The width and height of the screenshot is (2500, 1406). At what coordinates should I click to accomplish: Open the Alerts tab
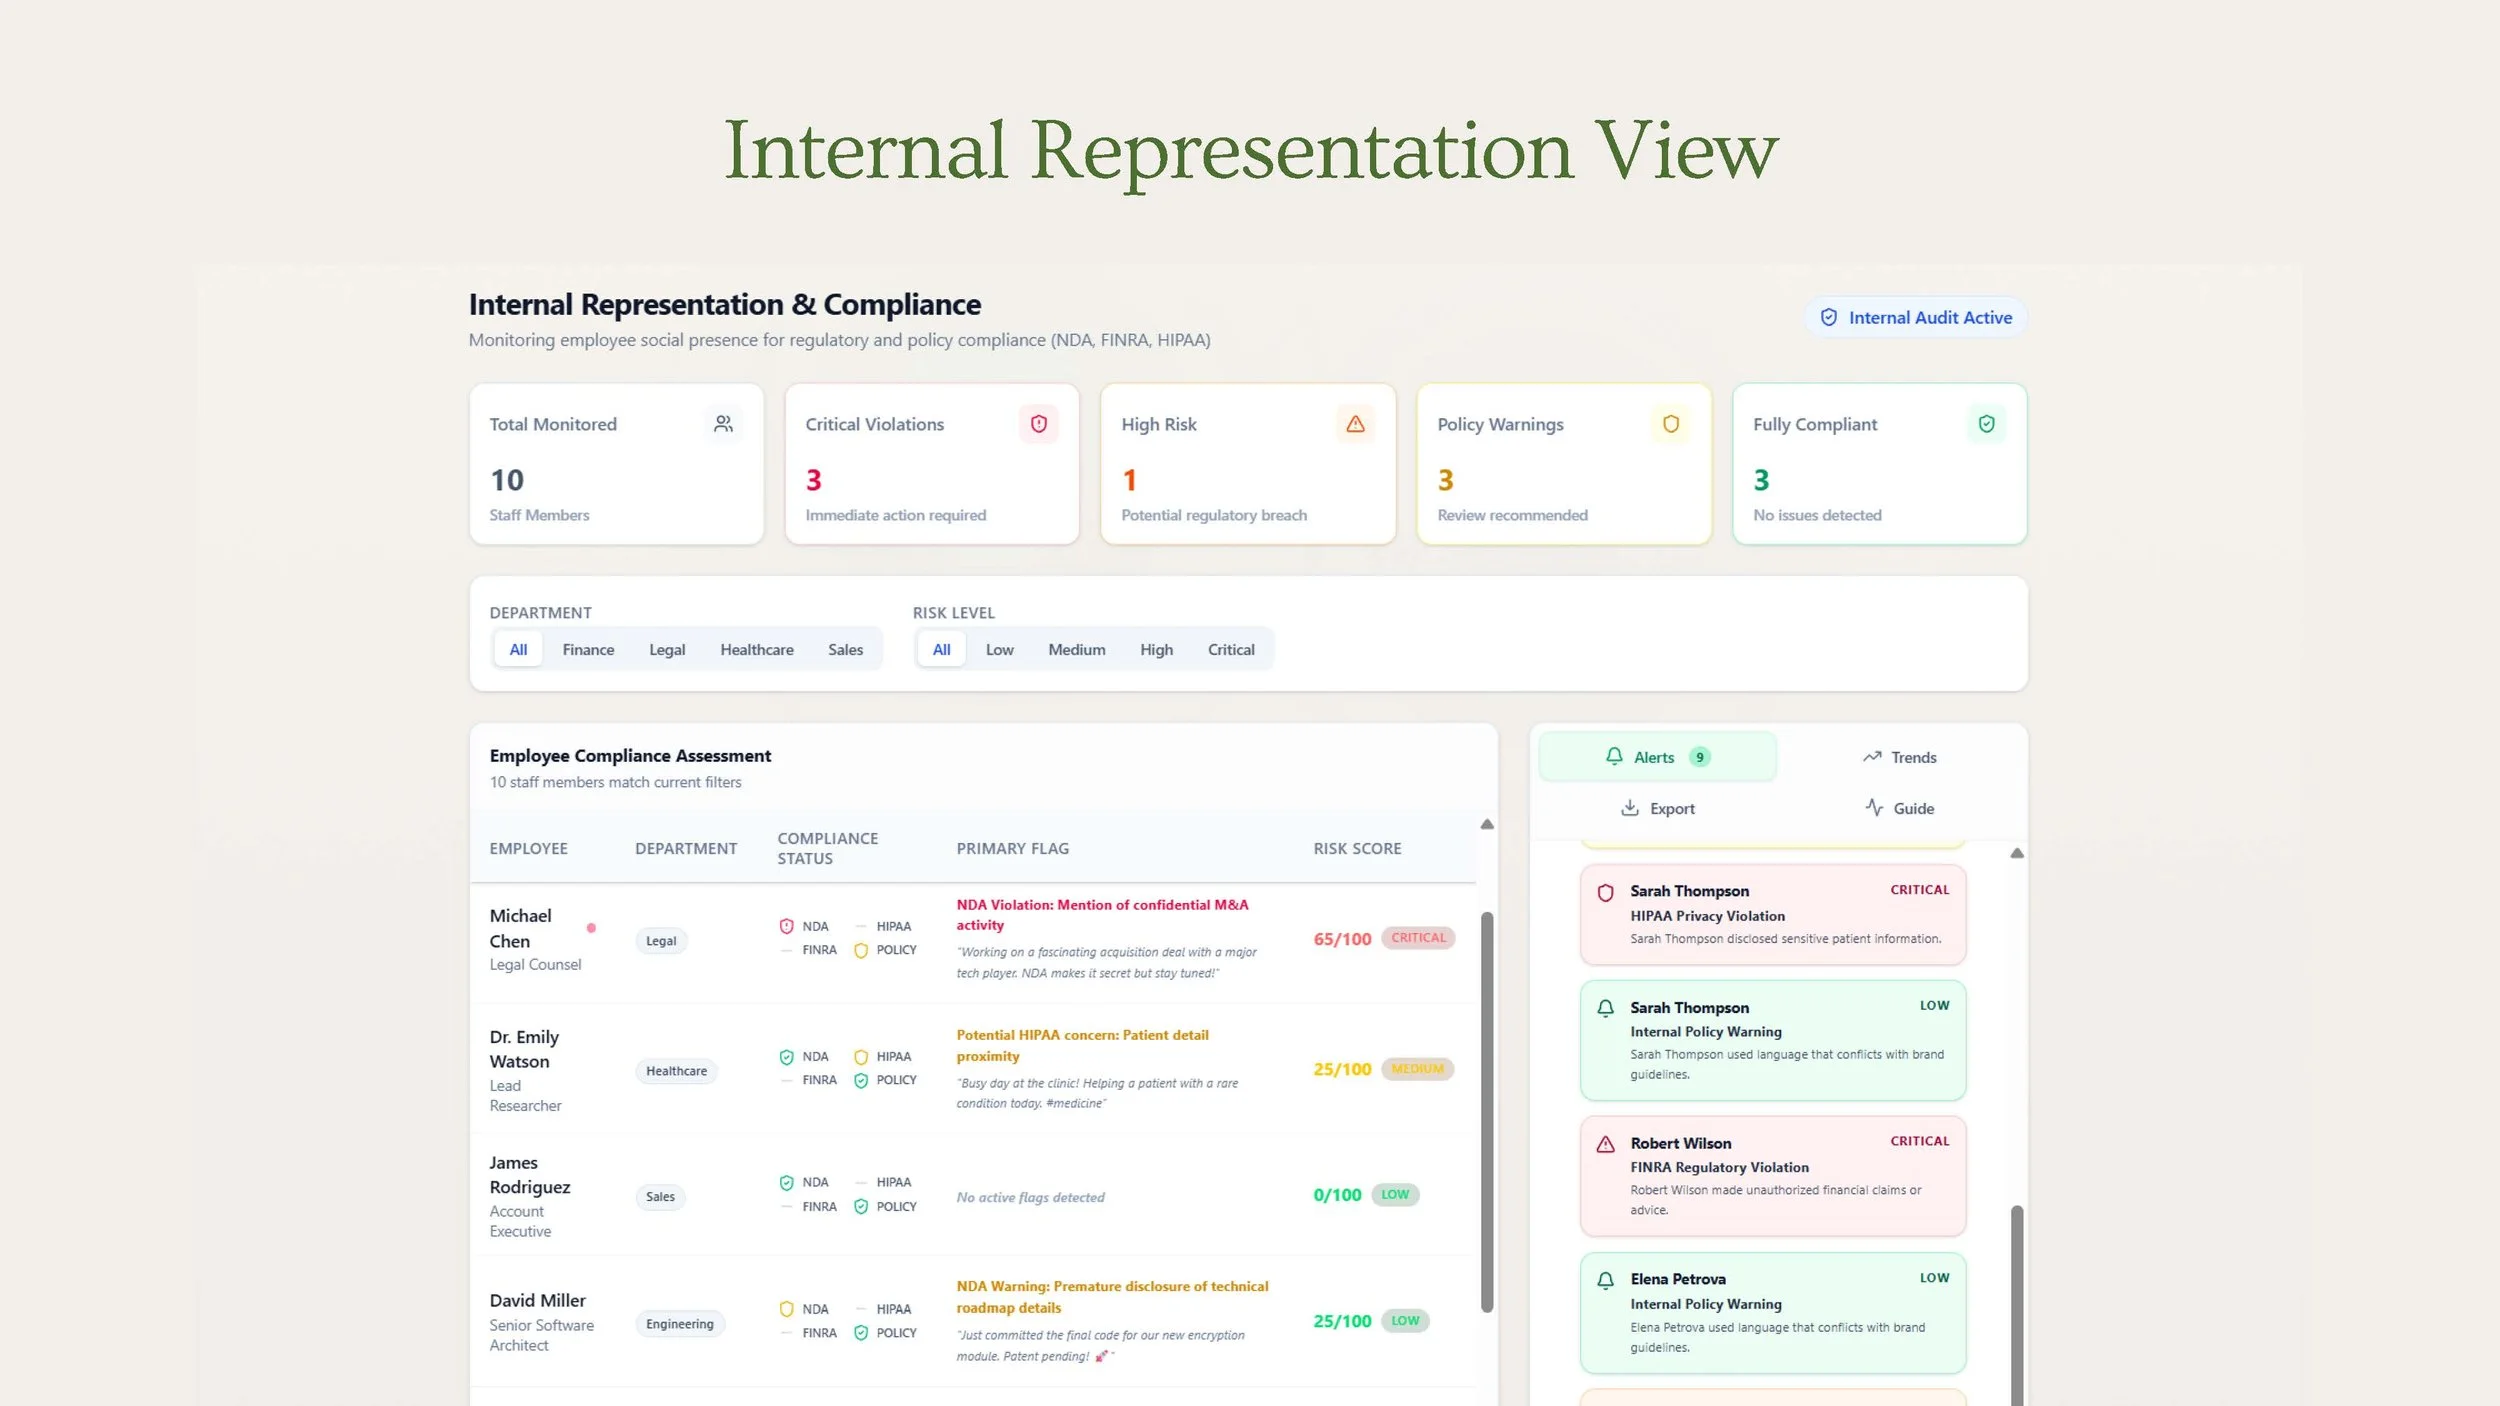click(x=1657, y=757)
